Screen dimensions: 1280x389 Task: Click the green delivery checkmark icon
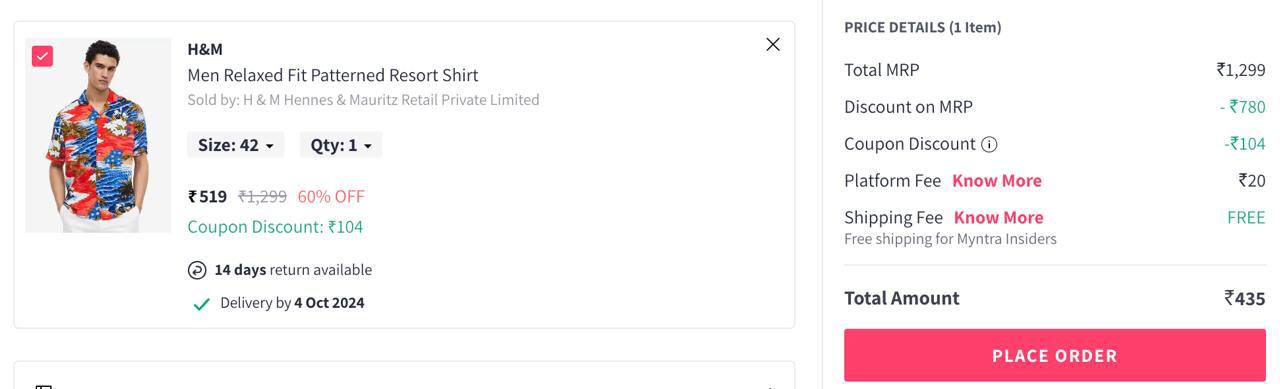click(x=201, y=304)
